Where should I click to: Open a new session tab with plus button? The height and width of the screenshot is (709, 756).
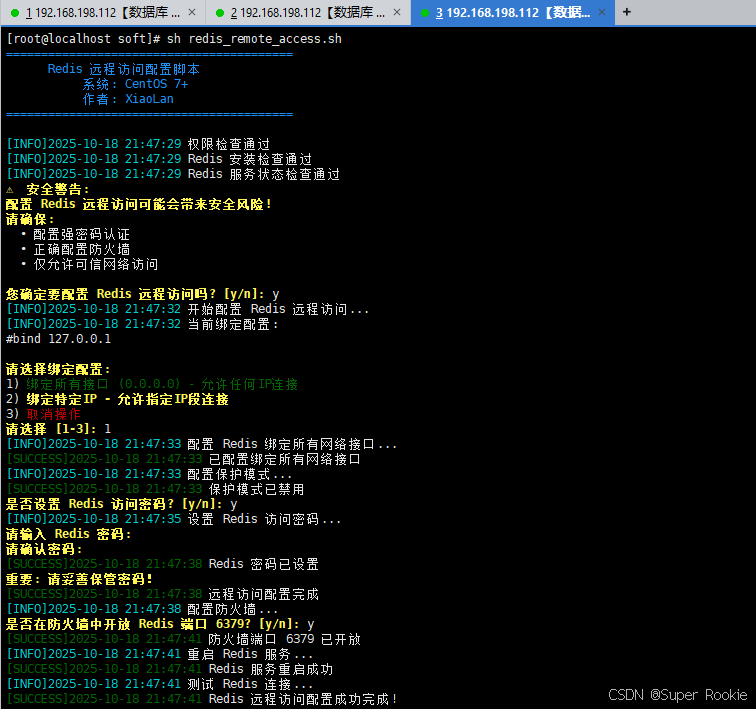click(x=627, y=12)
